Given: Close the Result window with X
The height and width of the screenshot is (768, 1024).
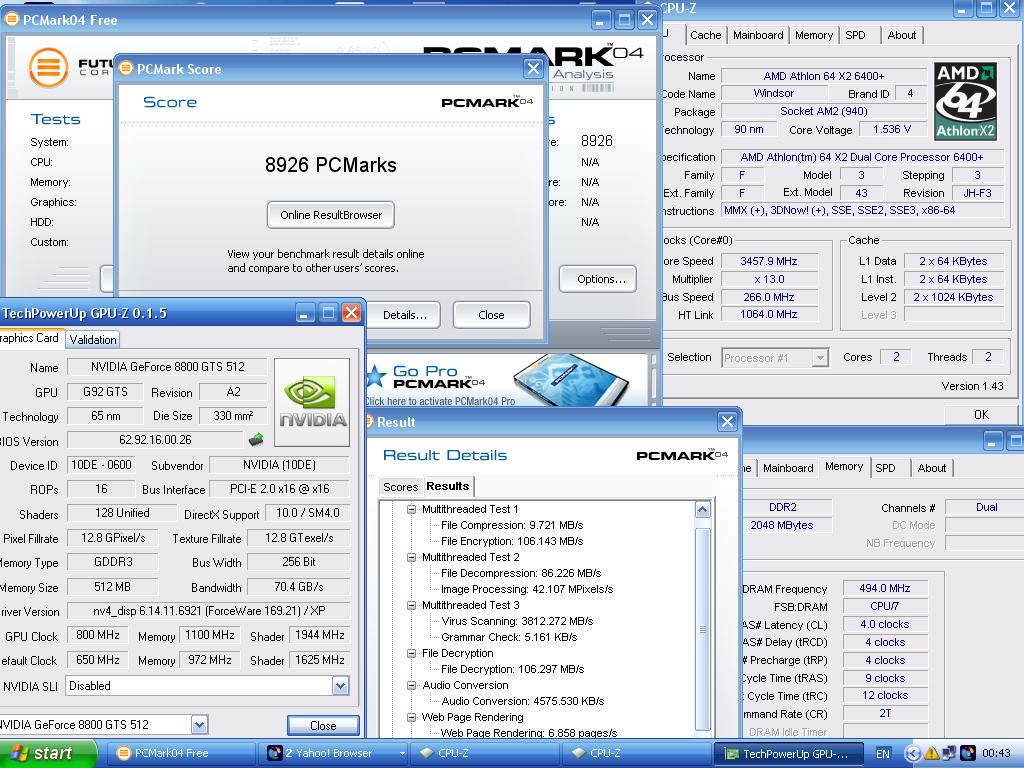Looking at the screenshot, I should pyautogui.click(x=727, y=422).
